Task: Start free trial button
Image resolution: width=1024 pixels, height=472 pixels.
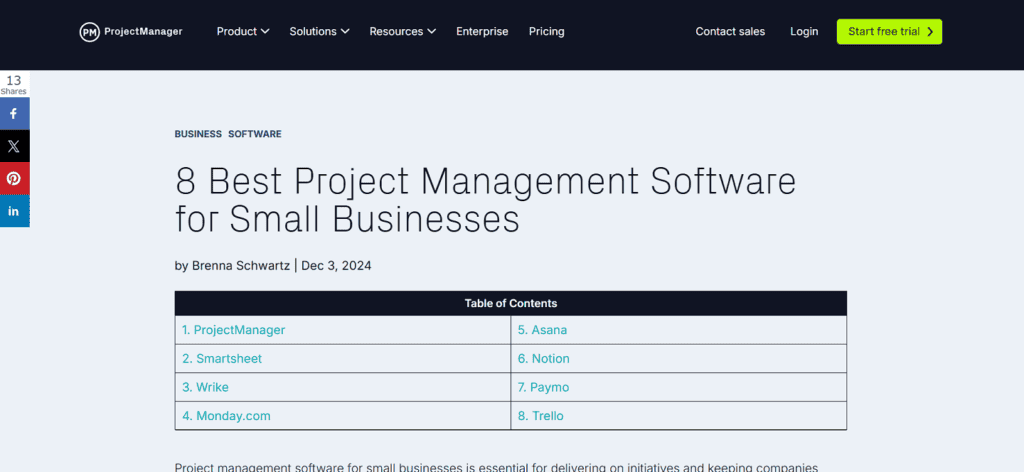Action: 889,31
